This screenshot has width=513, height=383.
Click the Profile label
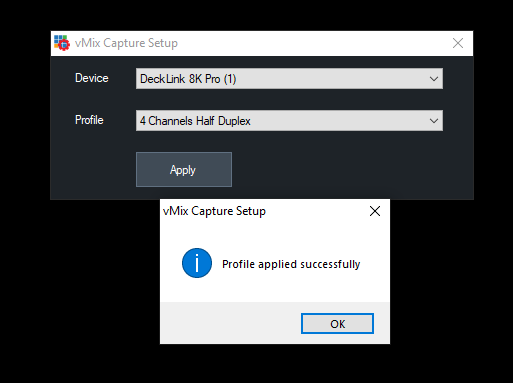click(89, 120)
